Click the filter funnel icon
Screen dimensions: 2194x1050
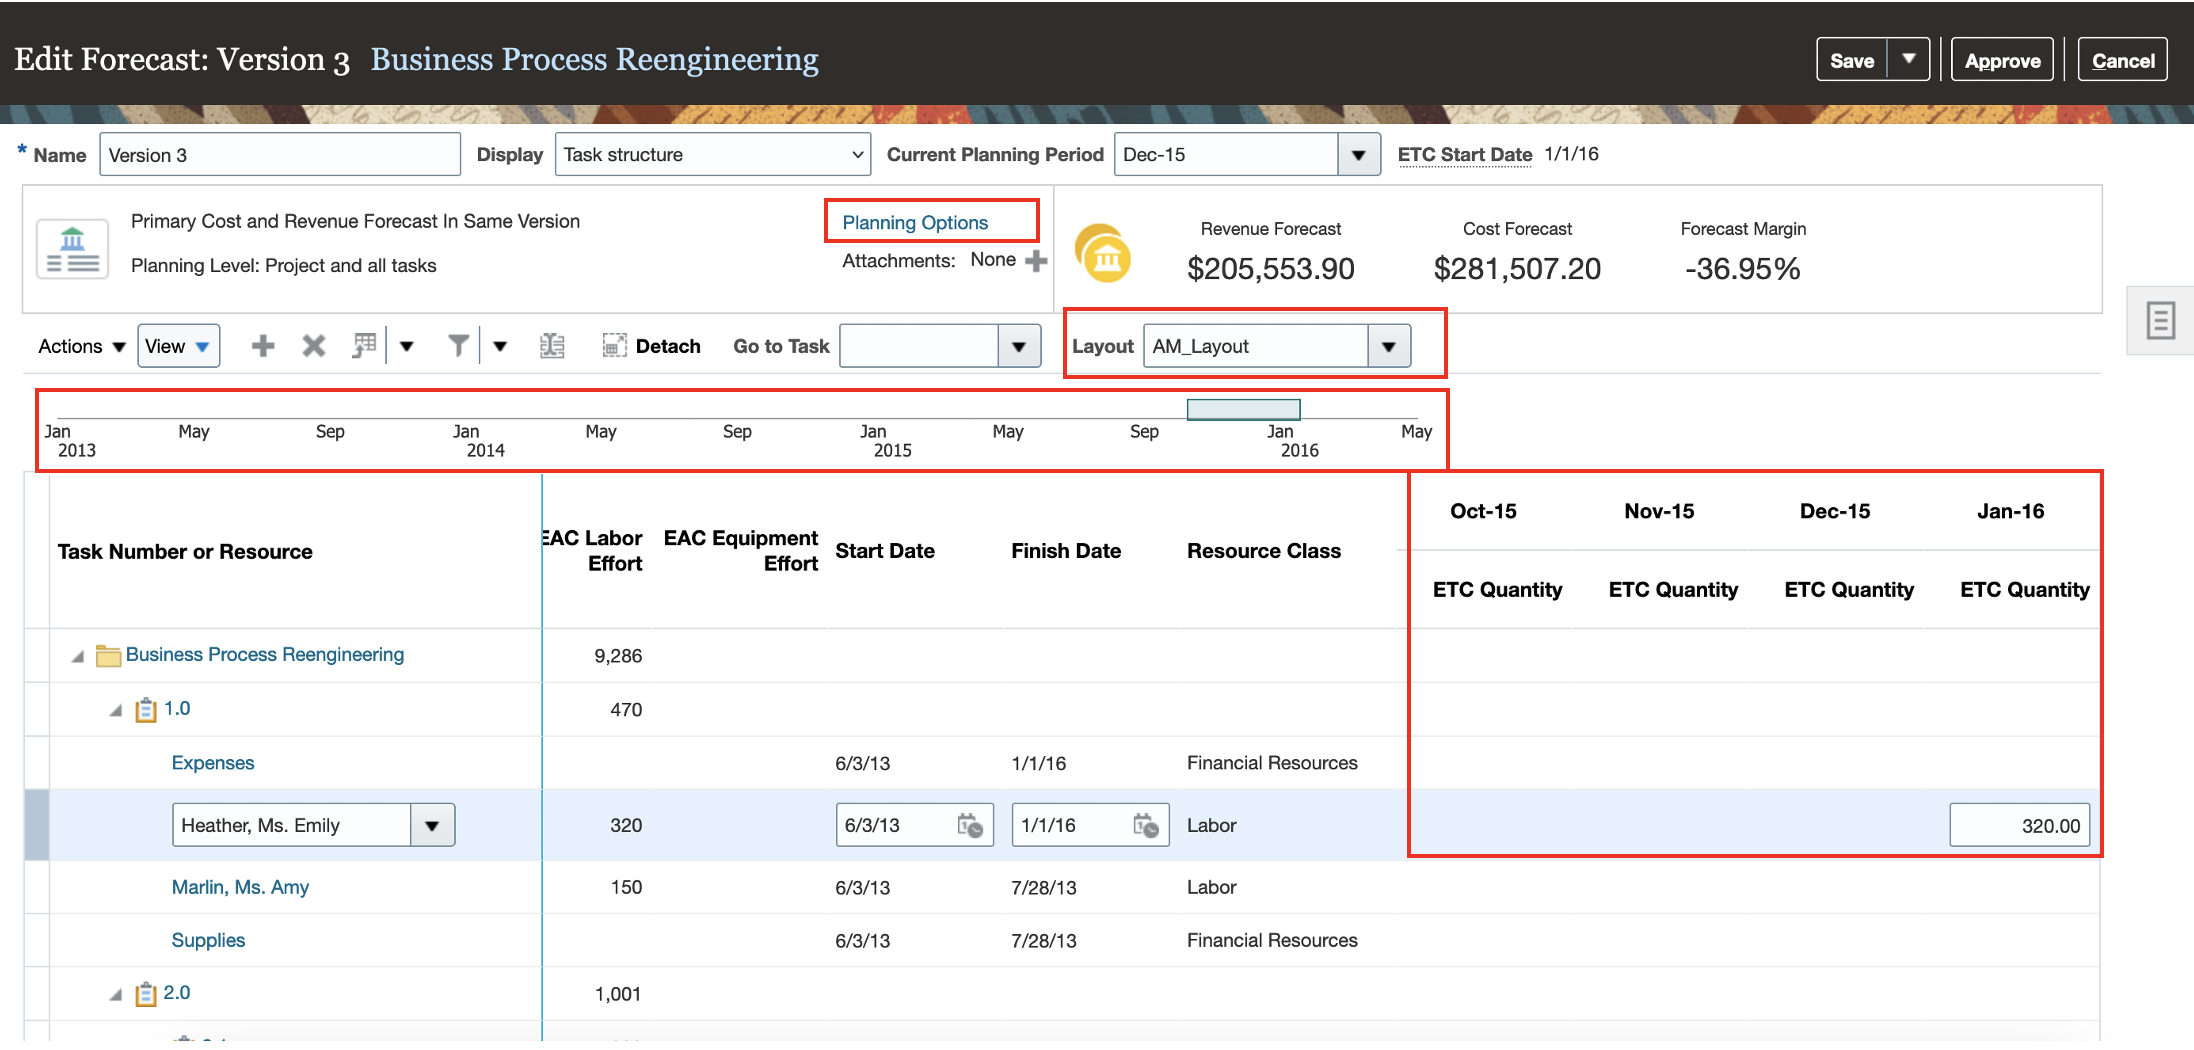[458, 346]
